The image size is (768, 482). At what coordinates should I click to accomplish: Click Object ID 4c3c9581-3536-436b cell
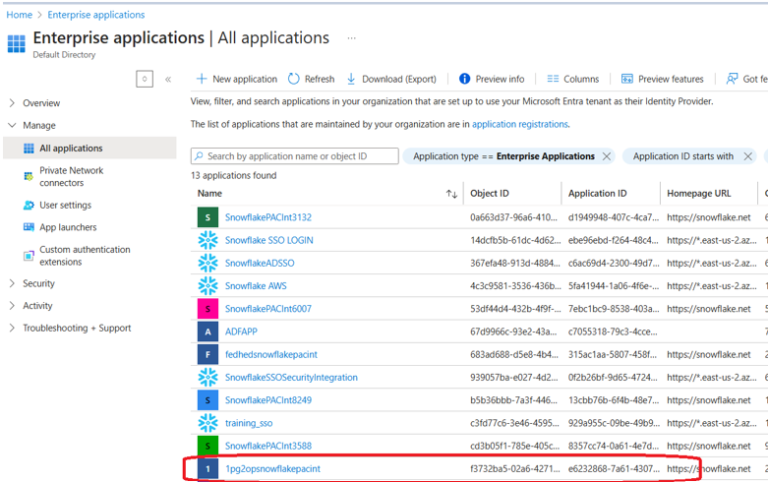515,286
